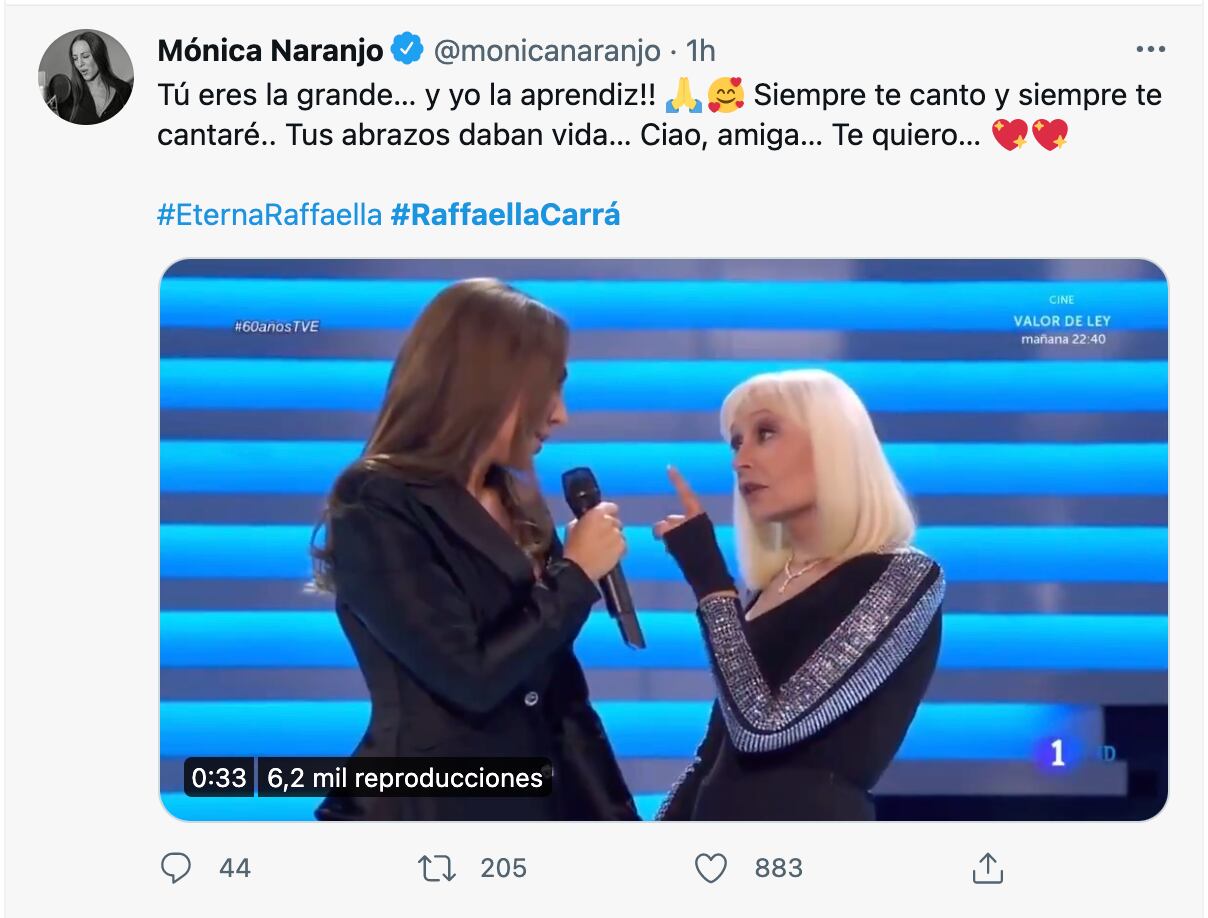Open the #RaffaellaCarrá hashtag
The width and height of the screenshot is (1208, 918).
coord(505,214)
